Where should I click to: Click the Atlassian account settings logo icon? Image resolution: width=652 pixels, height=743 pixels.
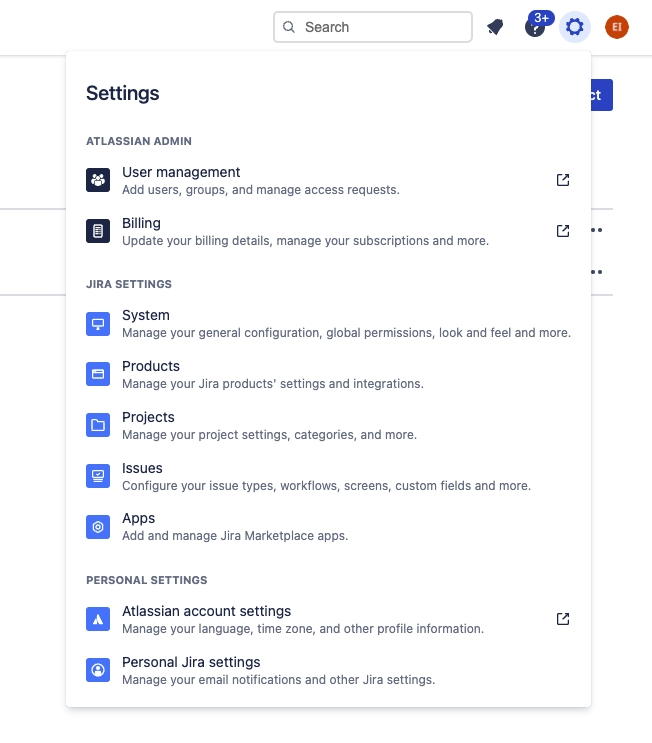click(x=98, y=619)
